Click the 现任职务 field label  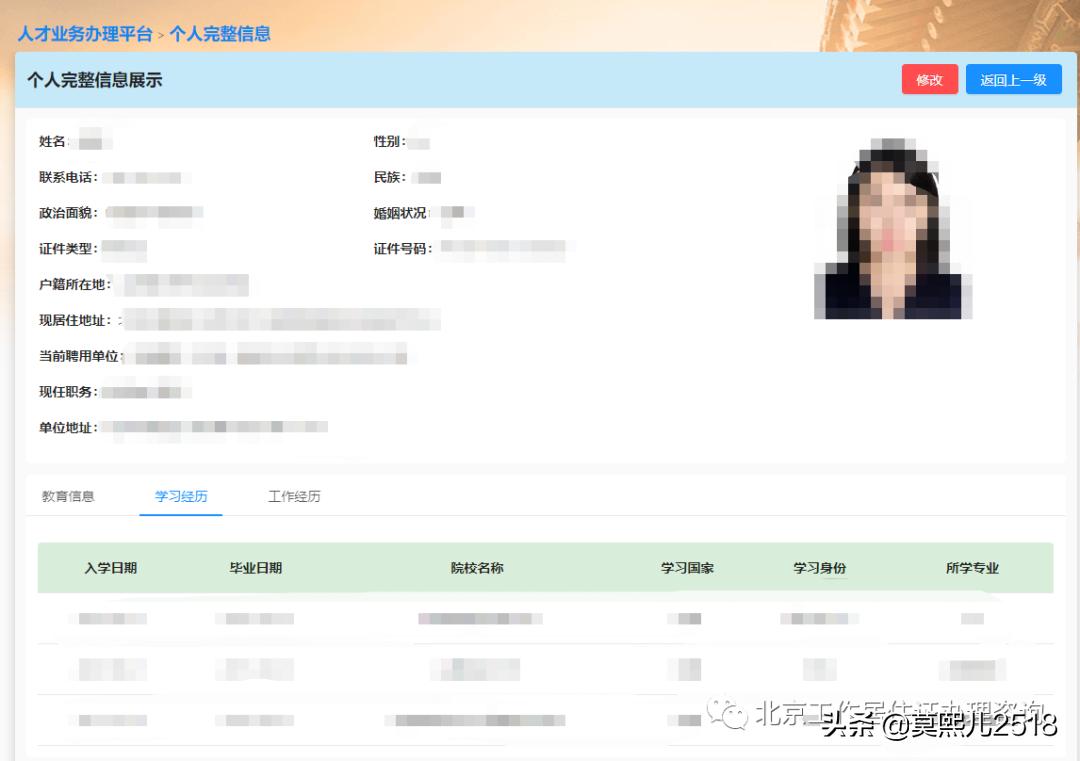(68, 392)
